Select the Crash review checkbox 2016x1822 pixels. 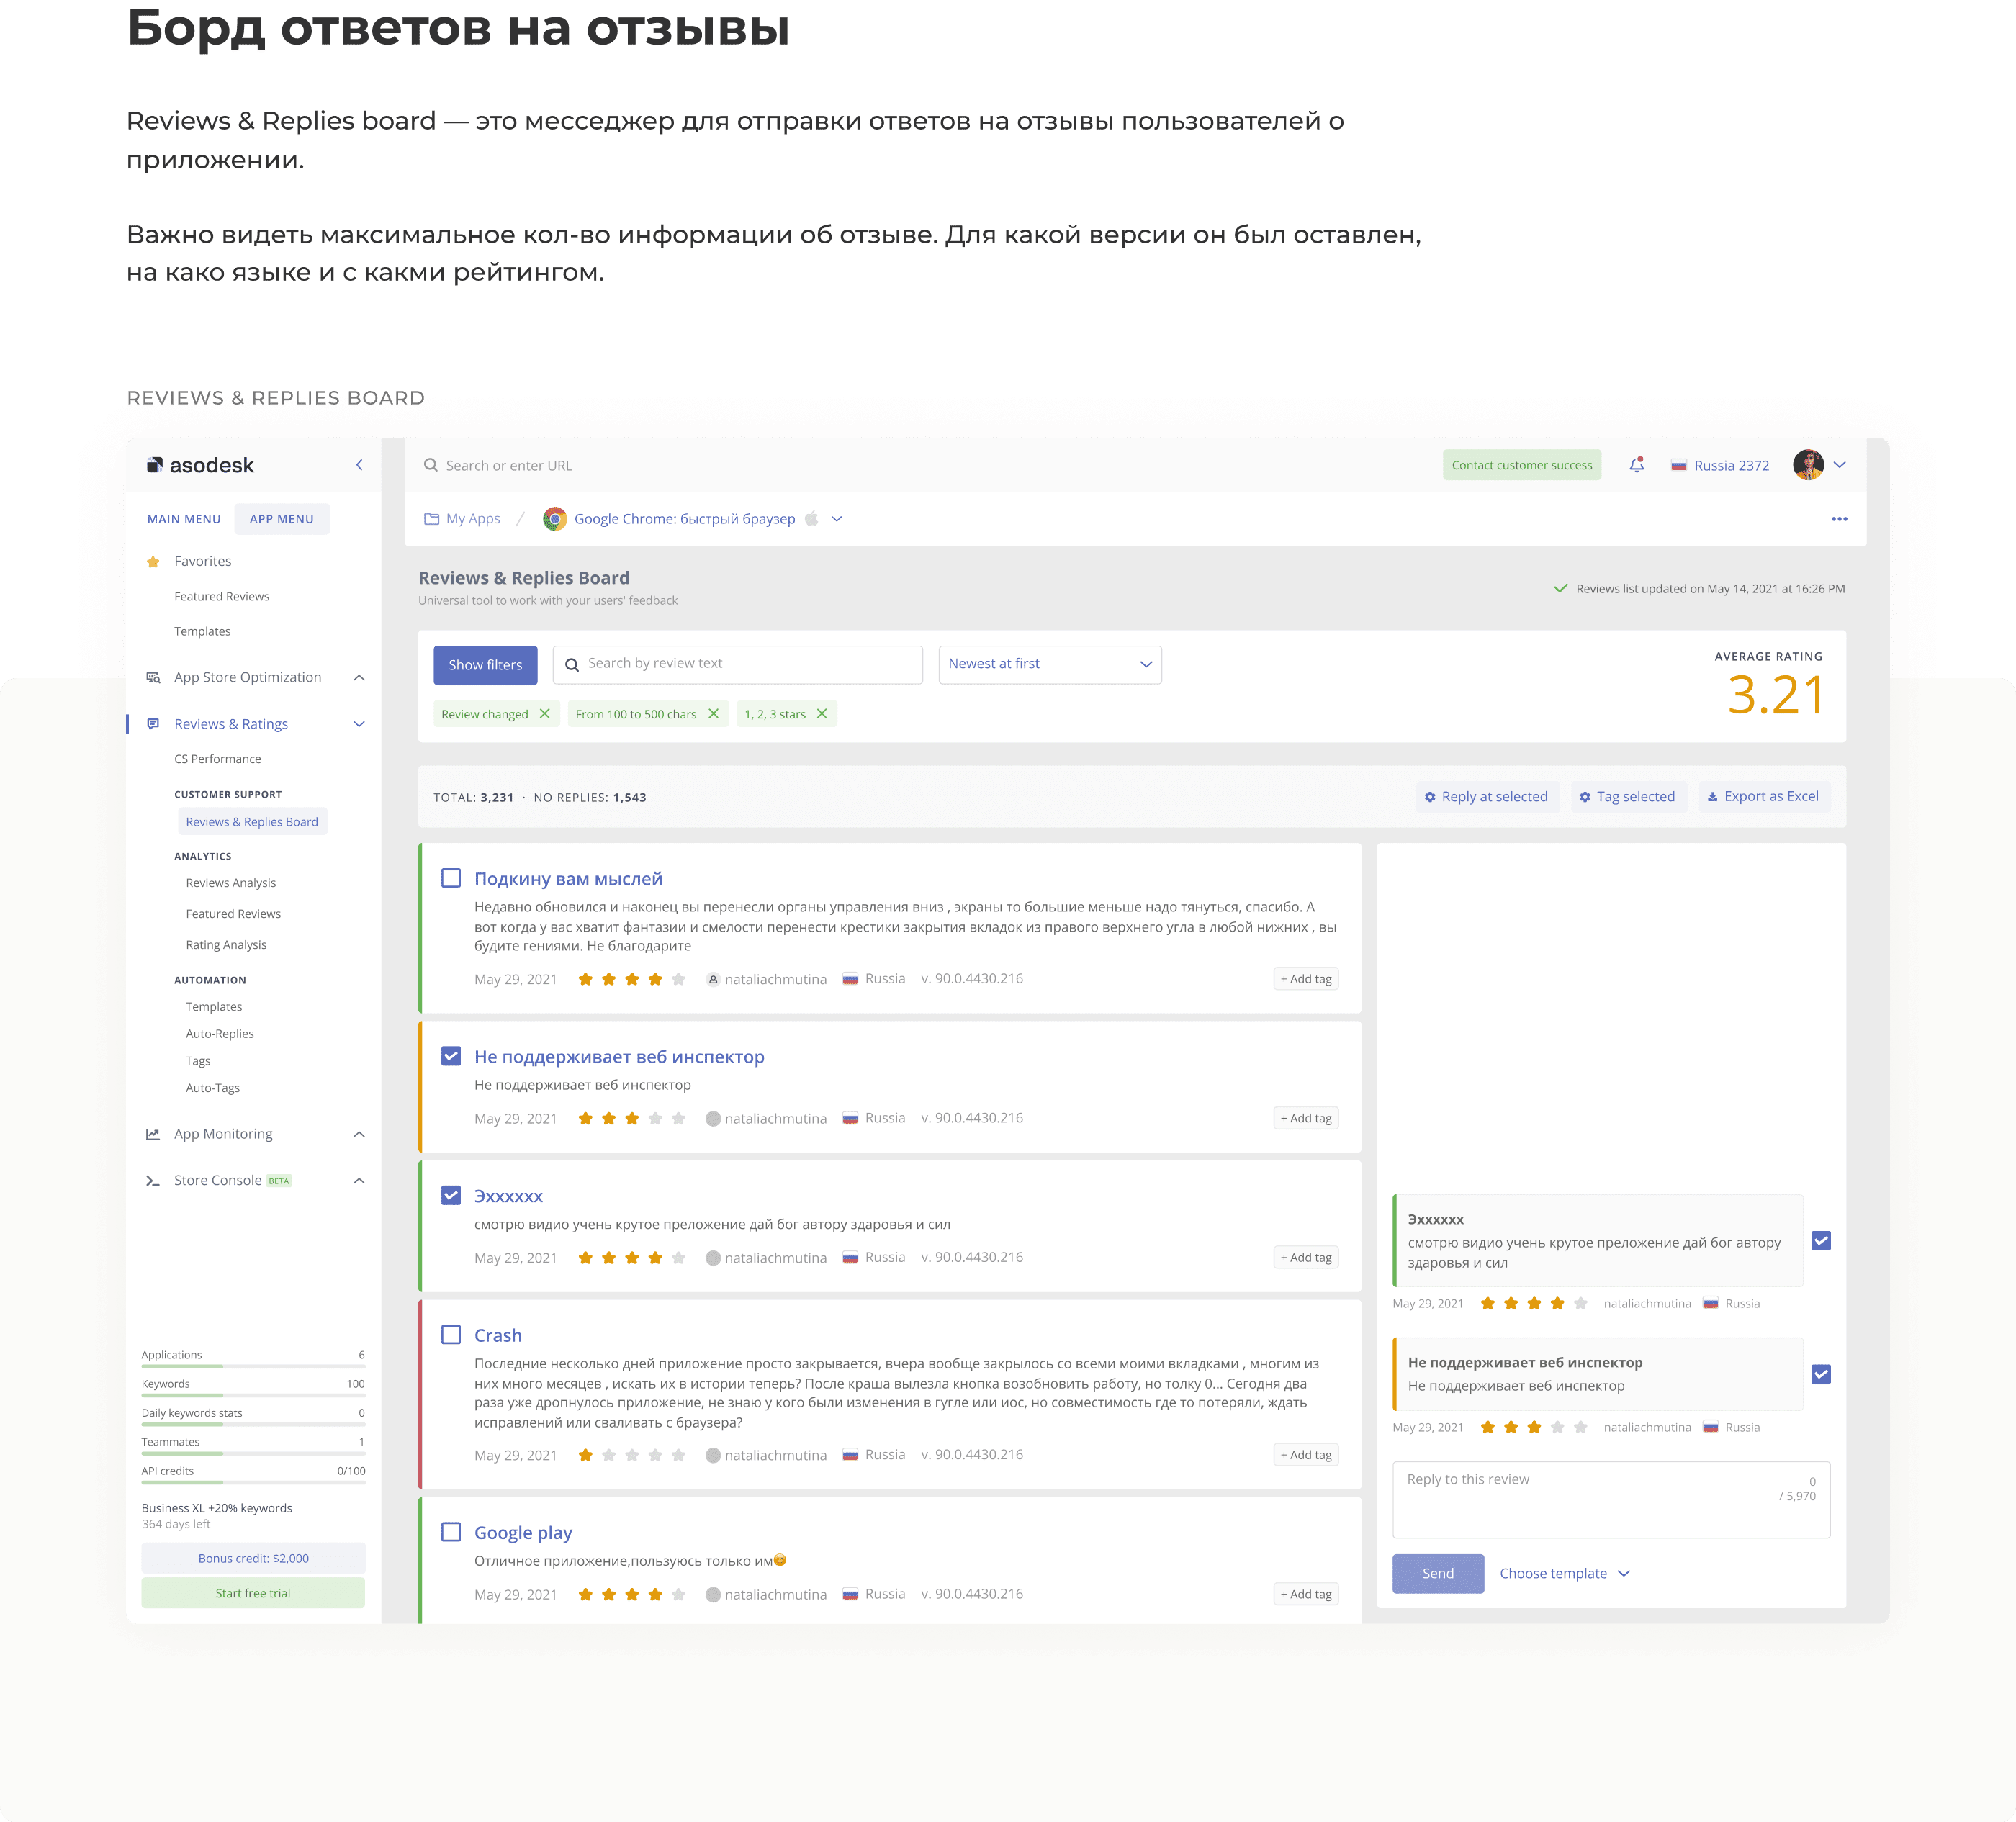click(451, 1335)
